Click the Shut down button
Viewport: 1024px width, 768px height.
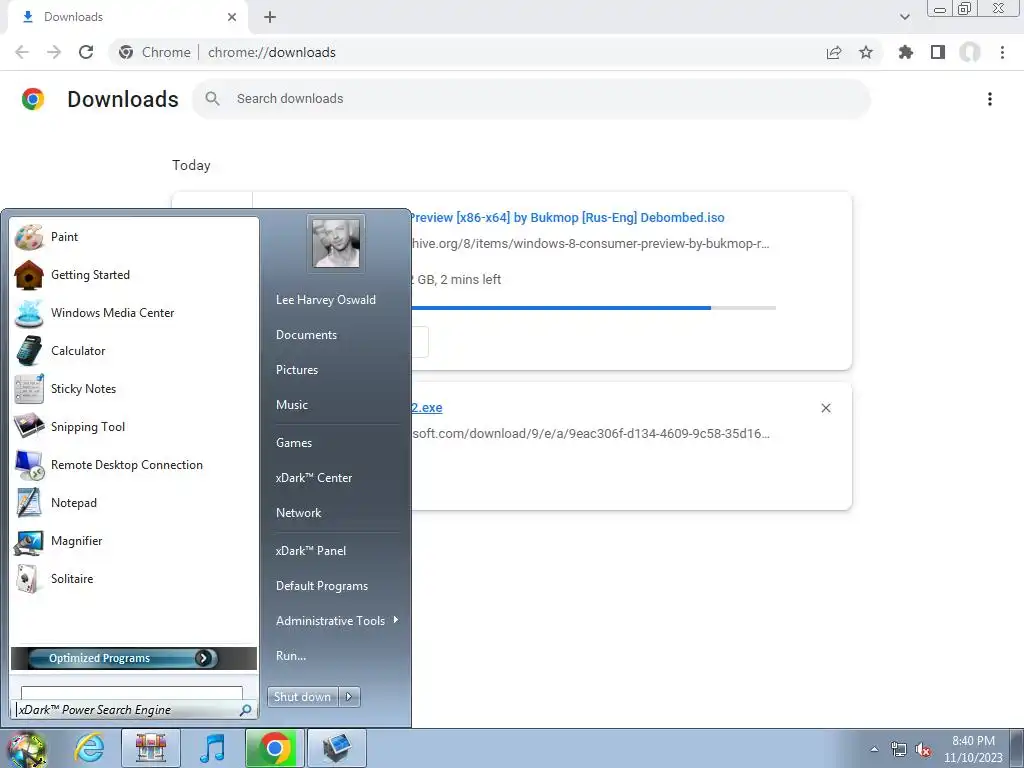tap(303, 697)
